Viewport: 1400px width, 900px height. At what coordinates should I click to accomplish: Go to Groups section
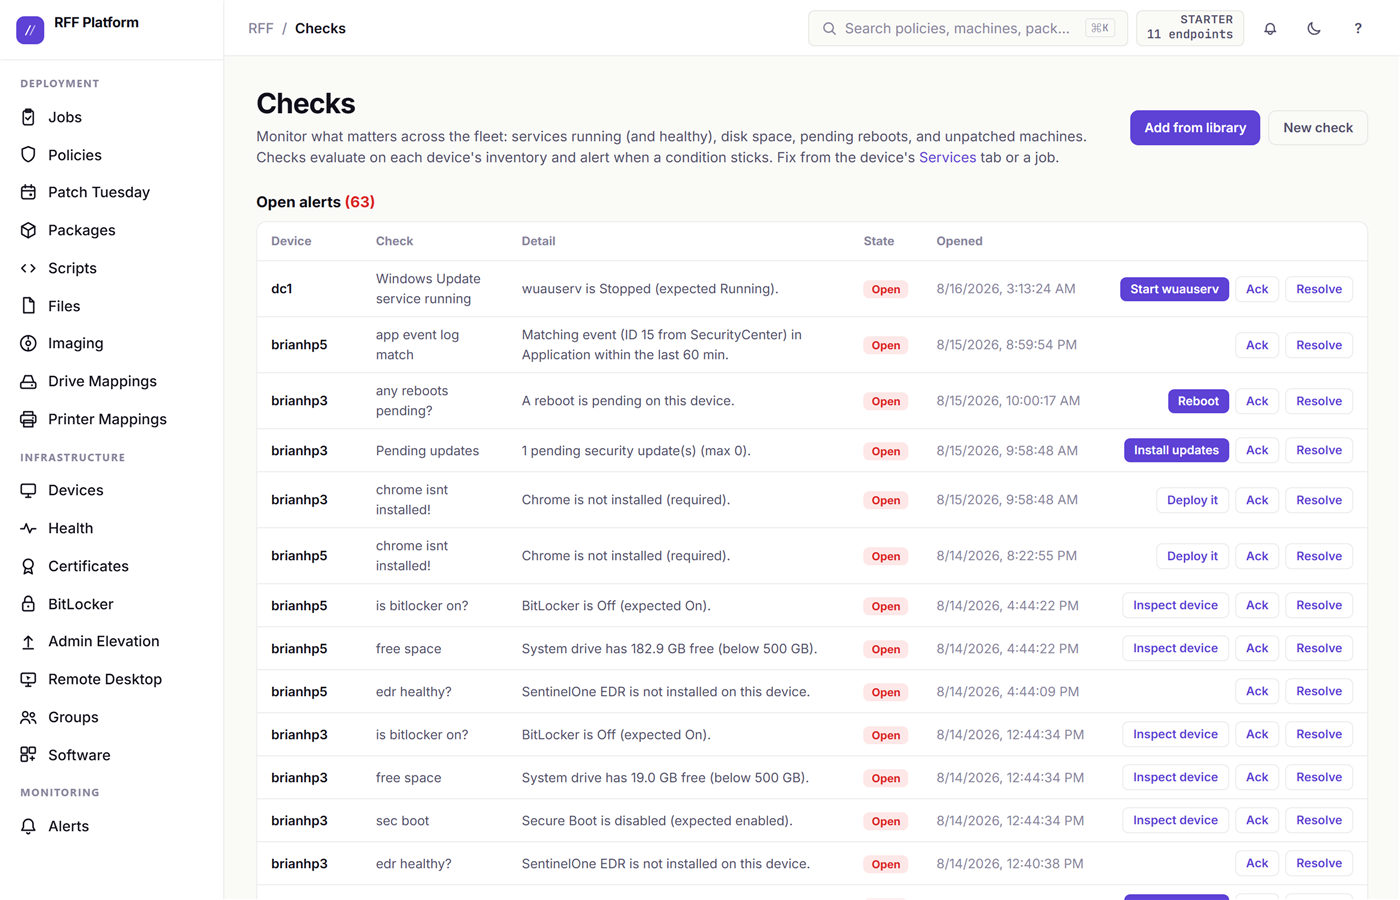pyautogui.click(x=73, y=717)
